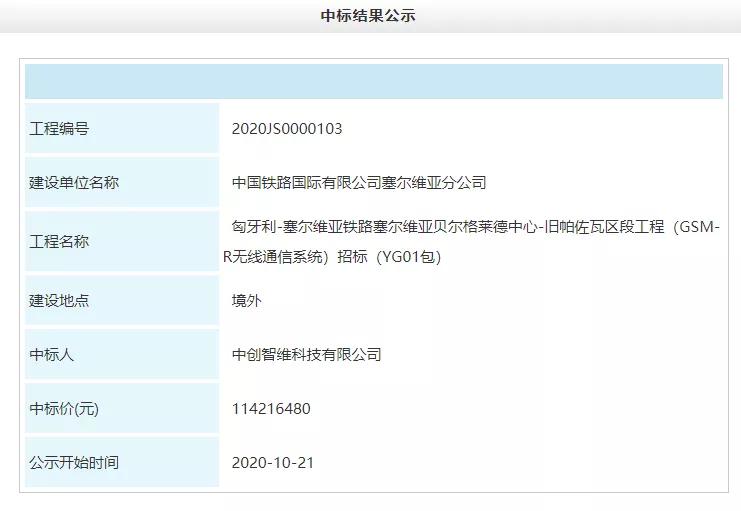Click the 工程名称 label cell
This screenshot has height=511, width=741.
pyautogui.click(x=122, y=241)
